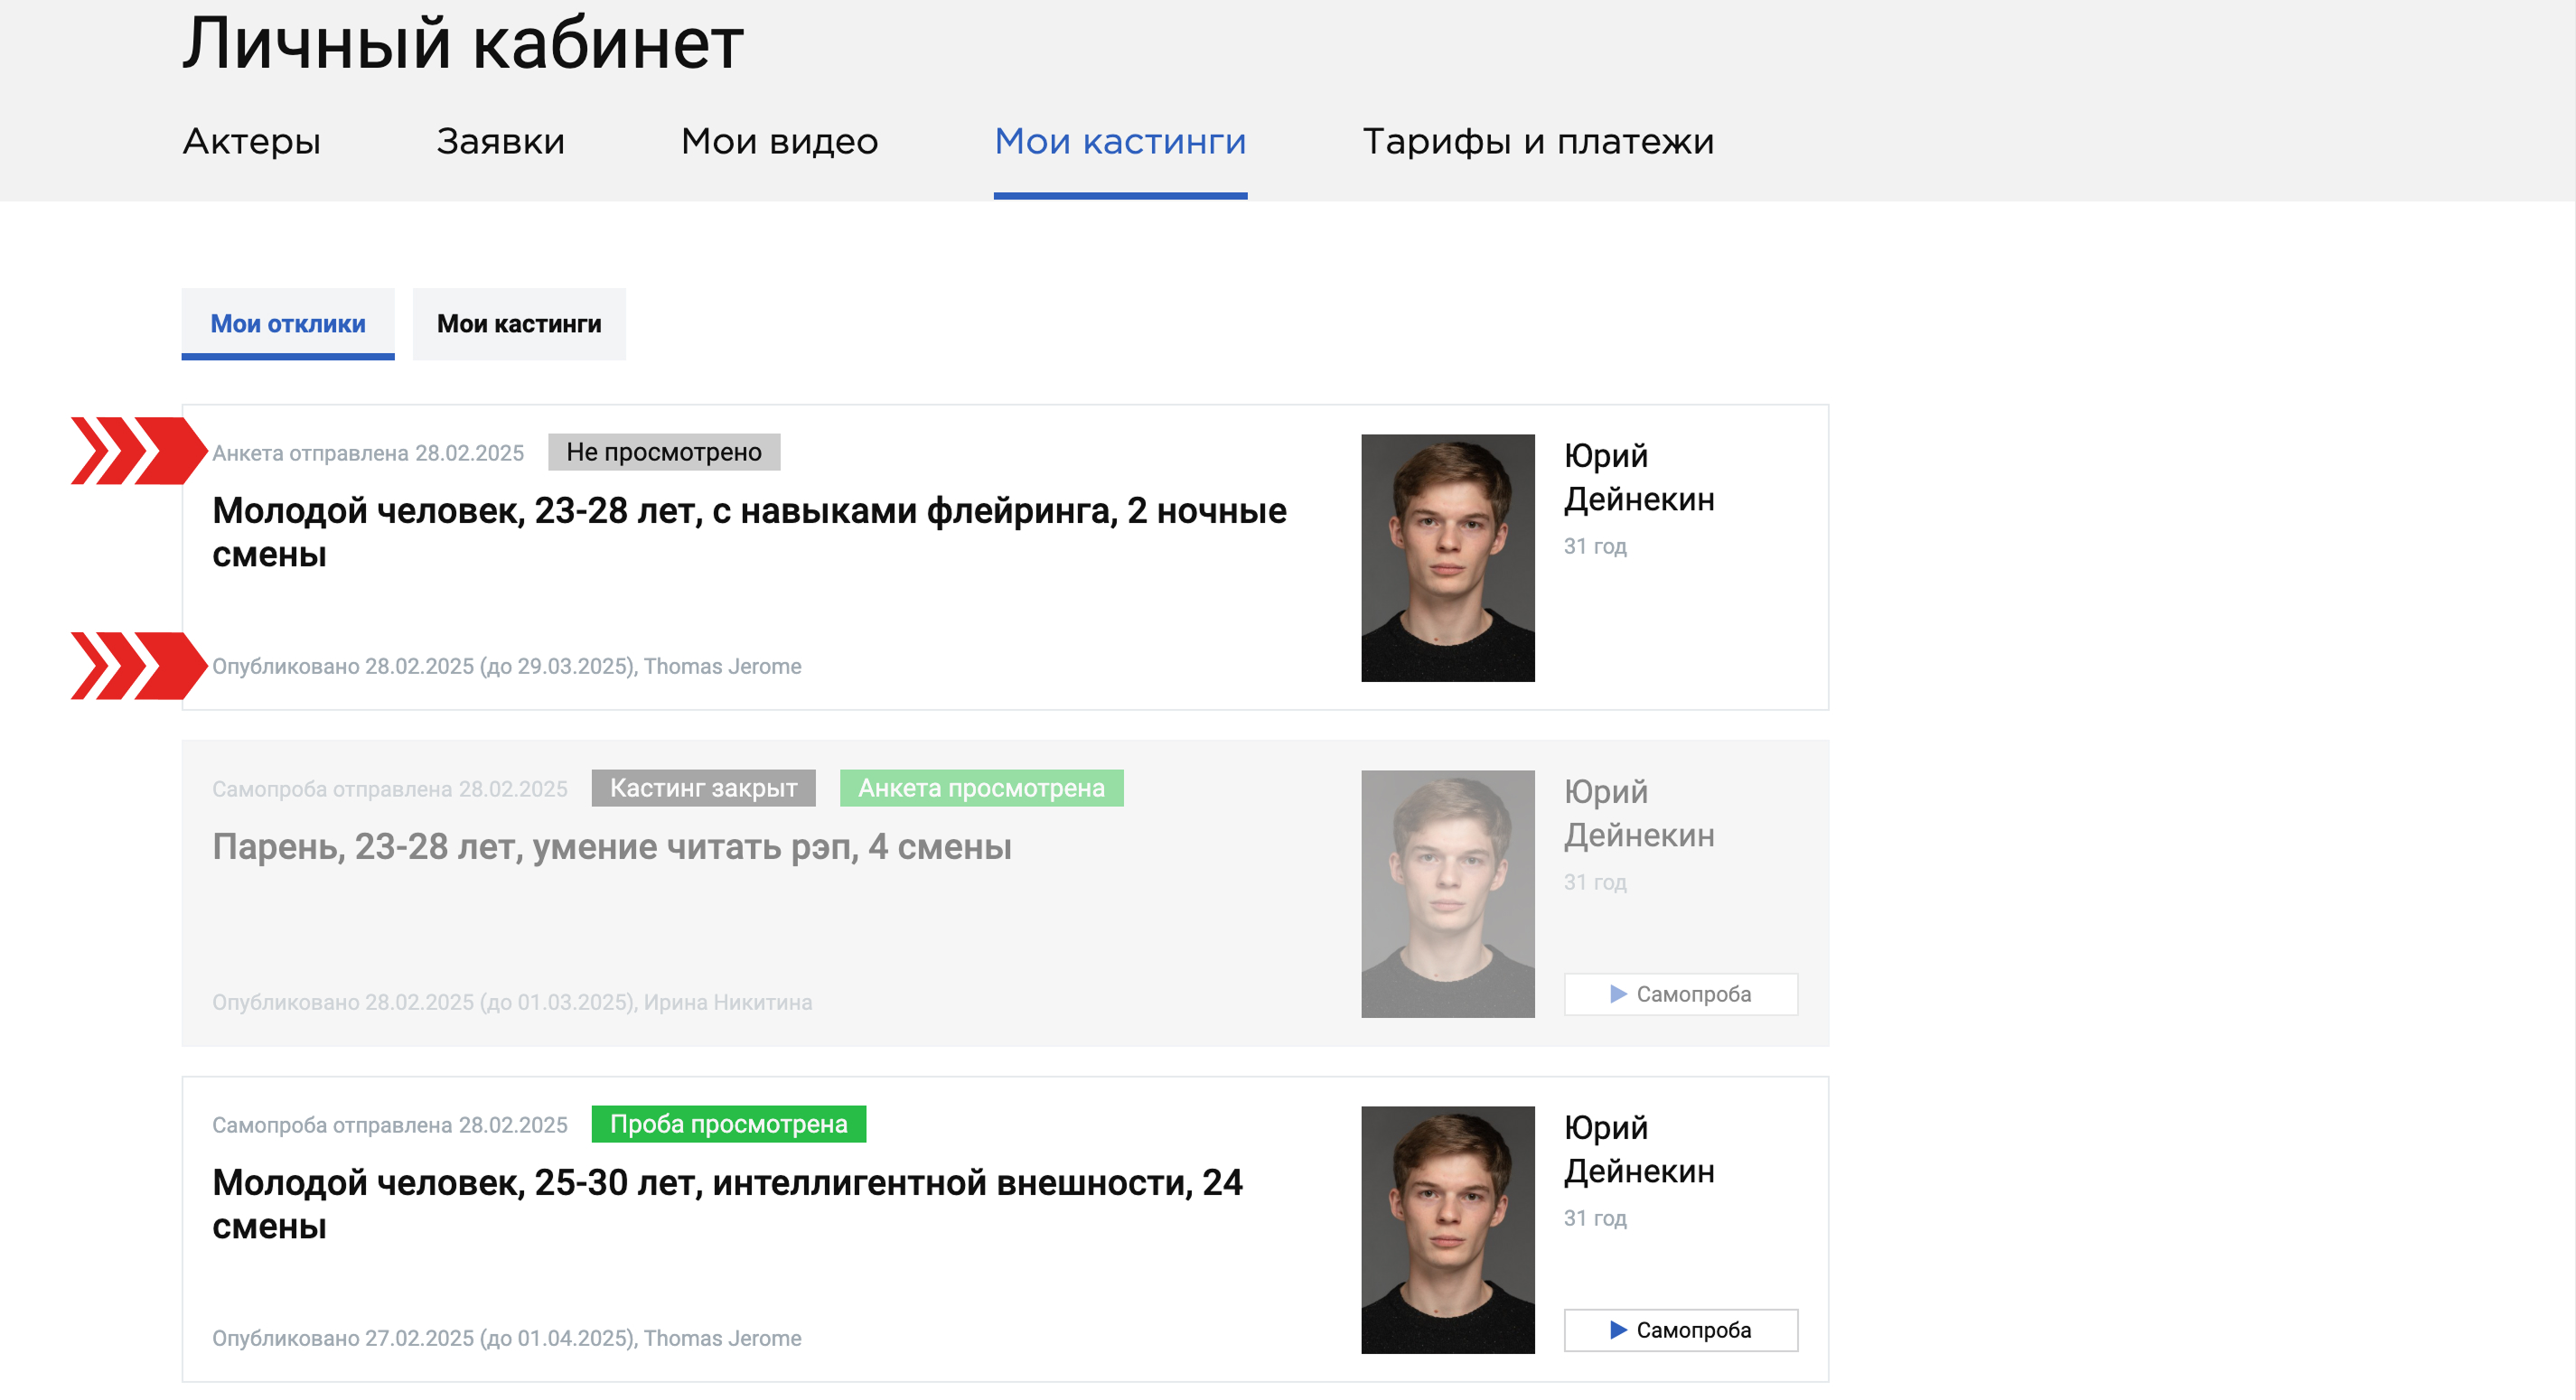This screenshot has width=2576, height=1400.
Task: Switch to the Заявки tab
Action: point(500,142)
